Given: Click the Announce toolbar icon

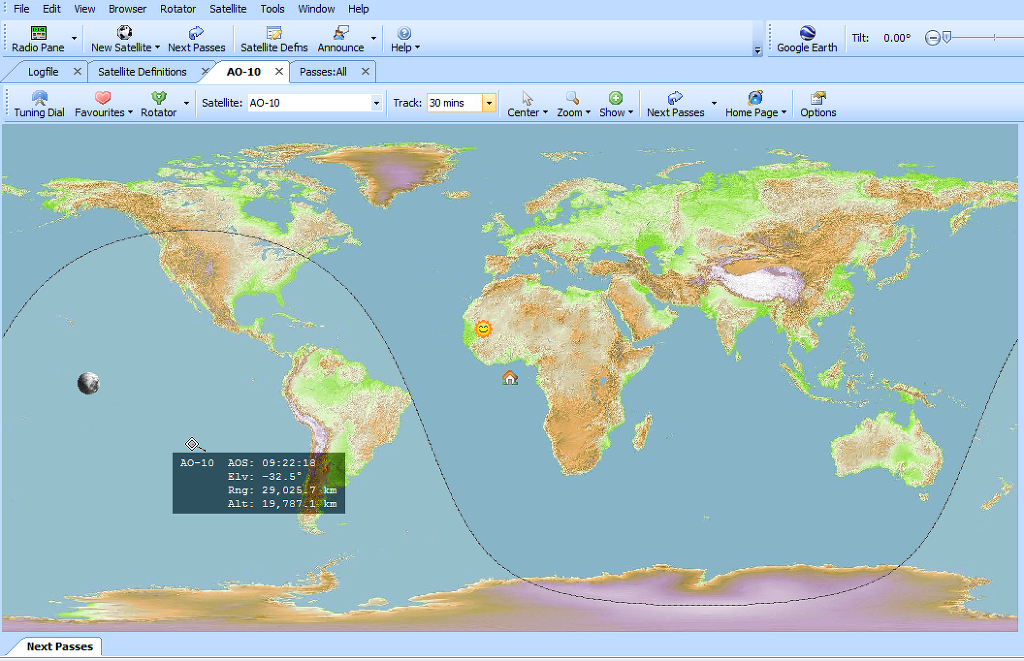Looking at the screenshot, I should [341, 40].
